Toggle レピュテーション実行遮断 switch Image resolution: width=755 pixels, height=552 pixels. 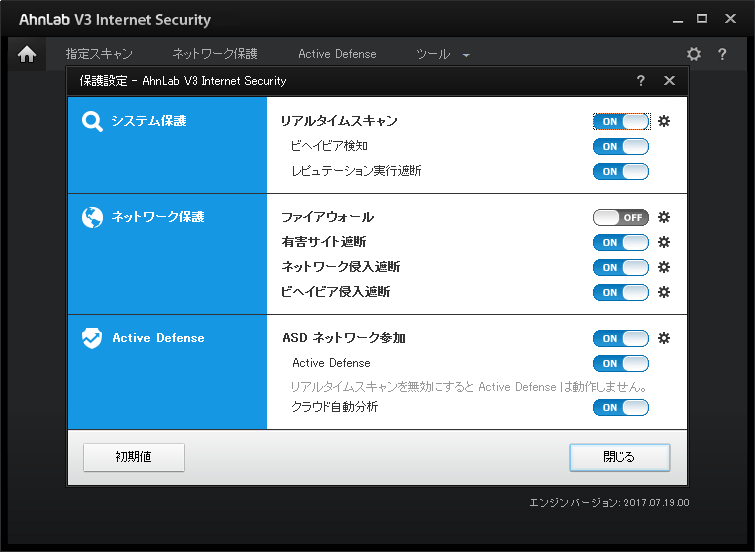coord(621,171)
